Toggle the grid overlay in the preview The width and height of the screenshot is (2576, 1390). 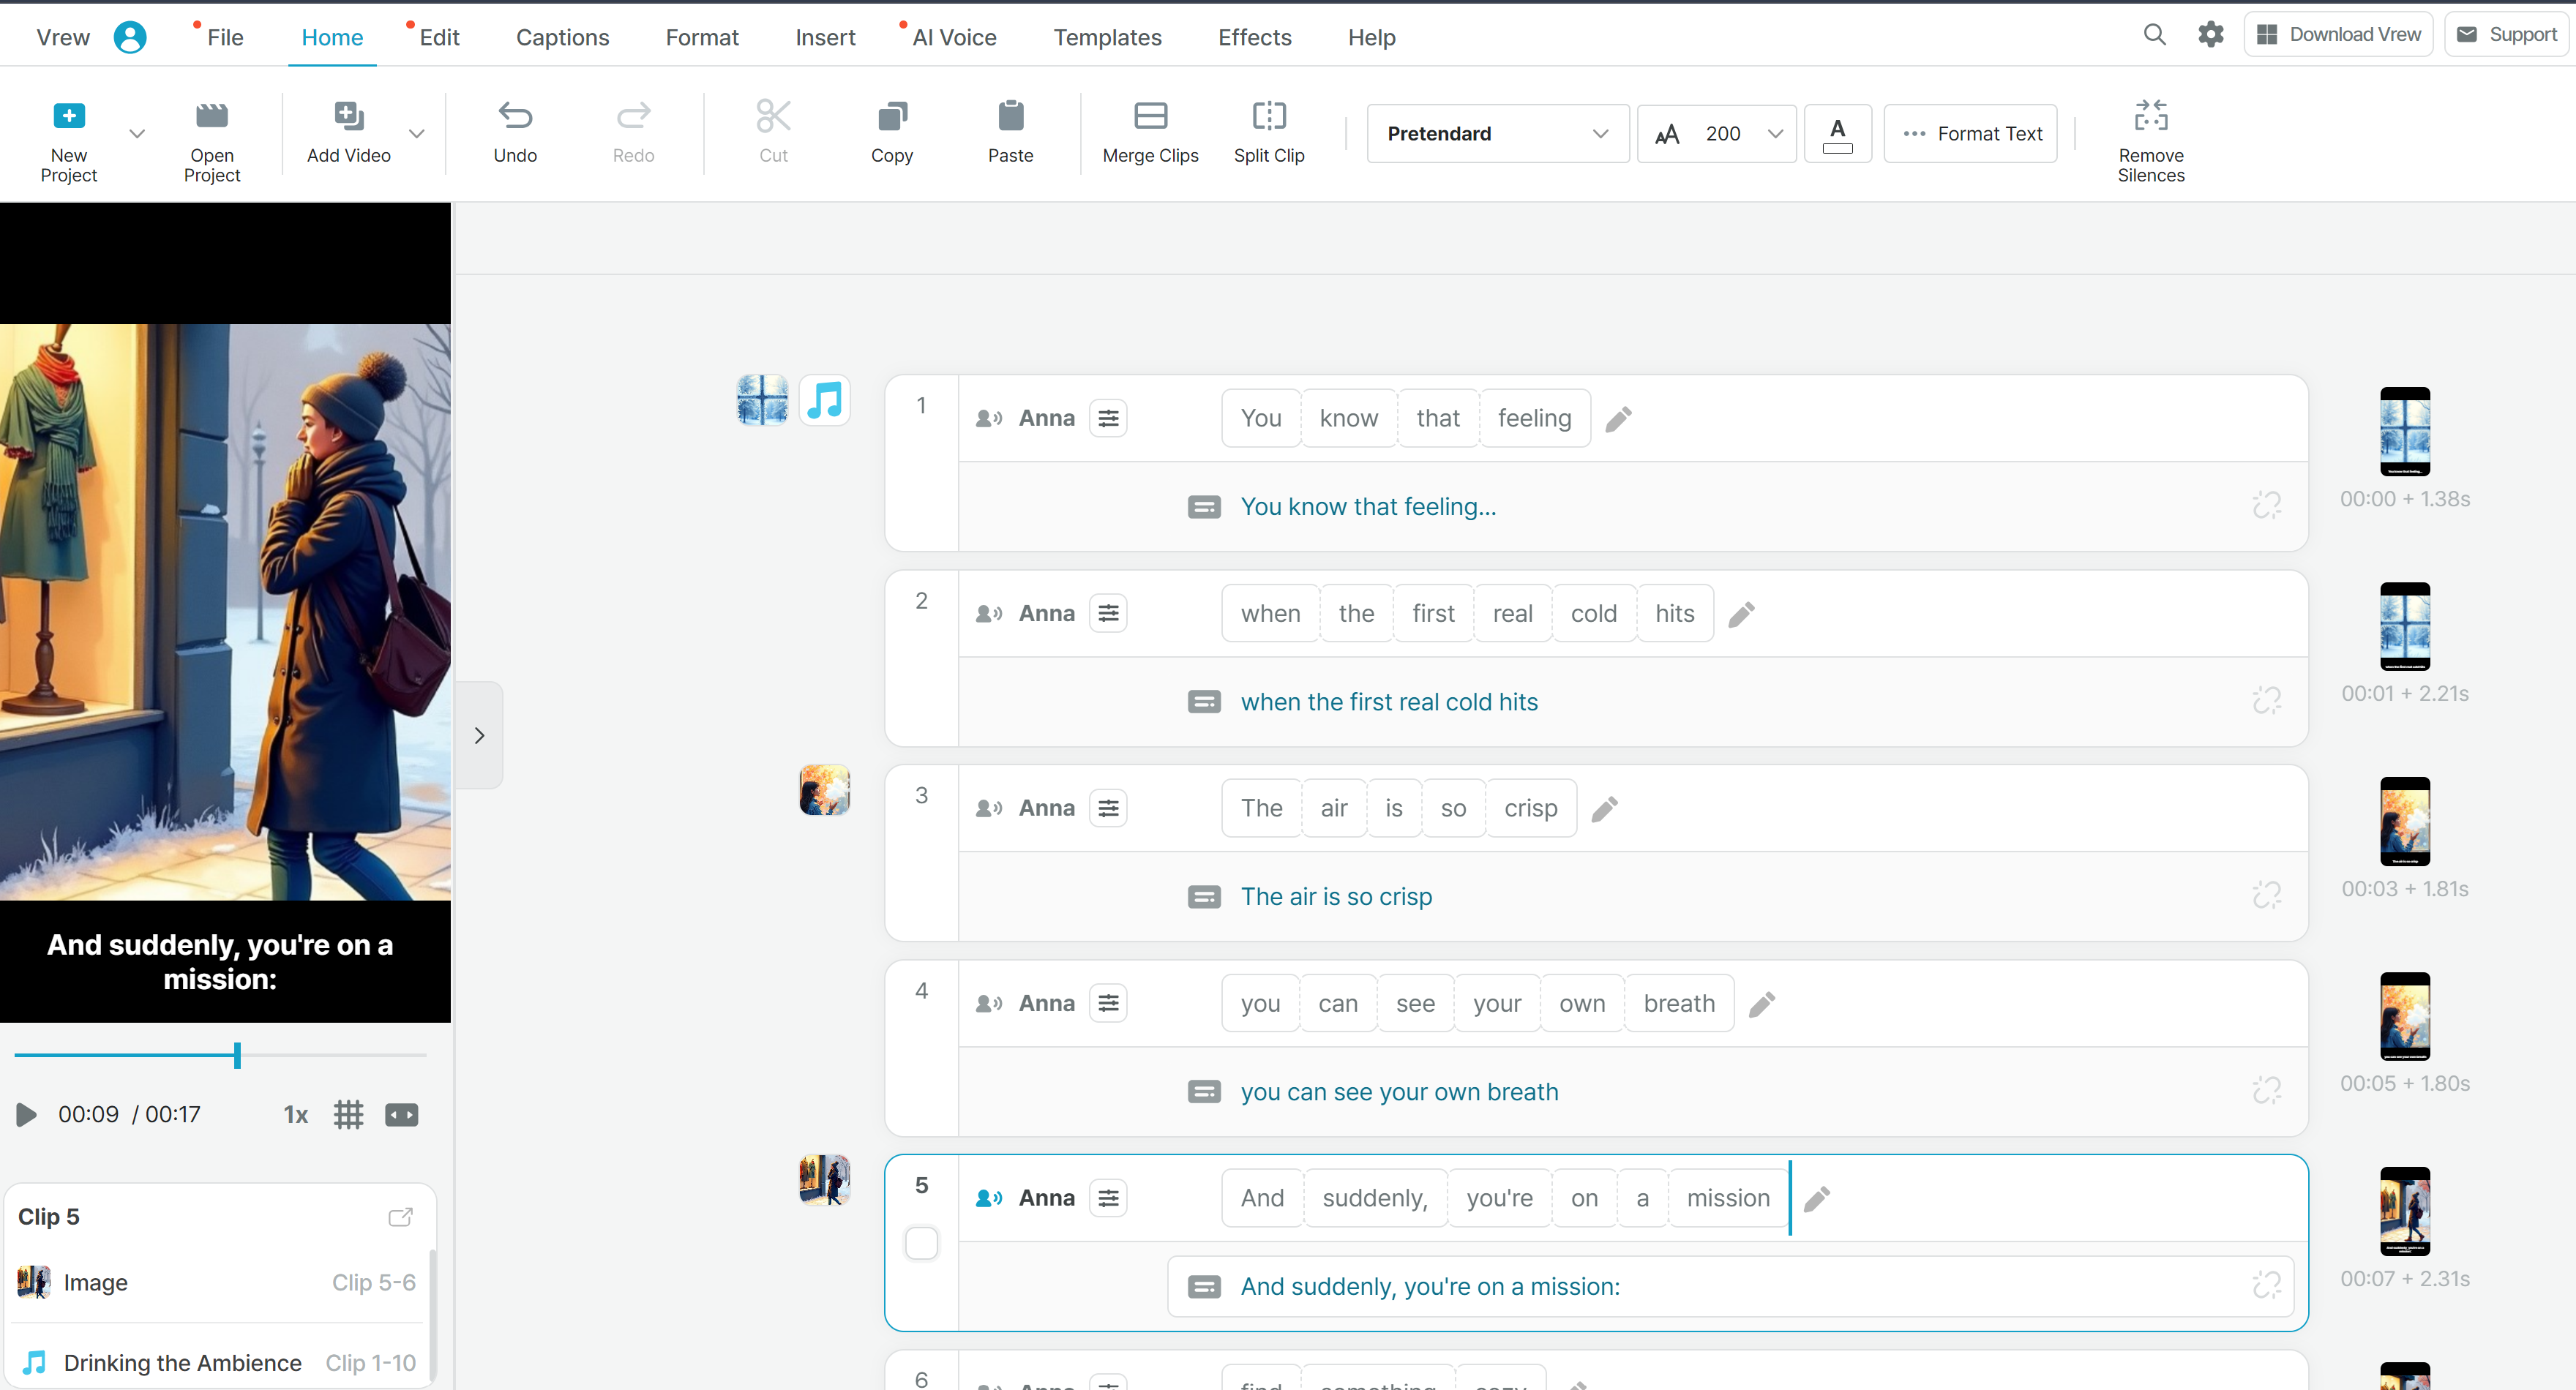pyautogui.click(x=348, y=1114)
